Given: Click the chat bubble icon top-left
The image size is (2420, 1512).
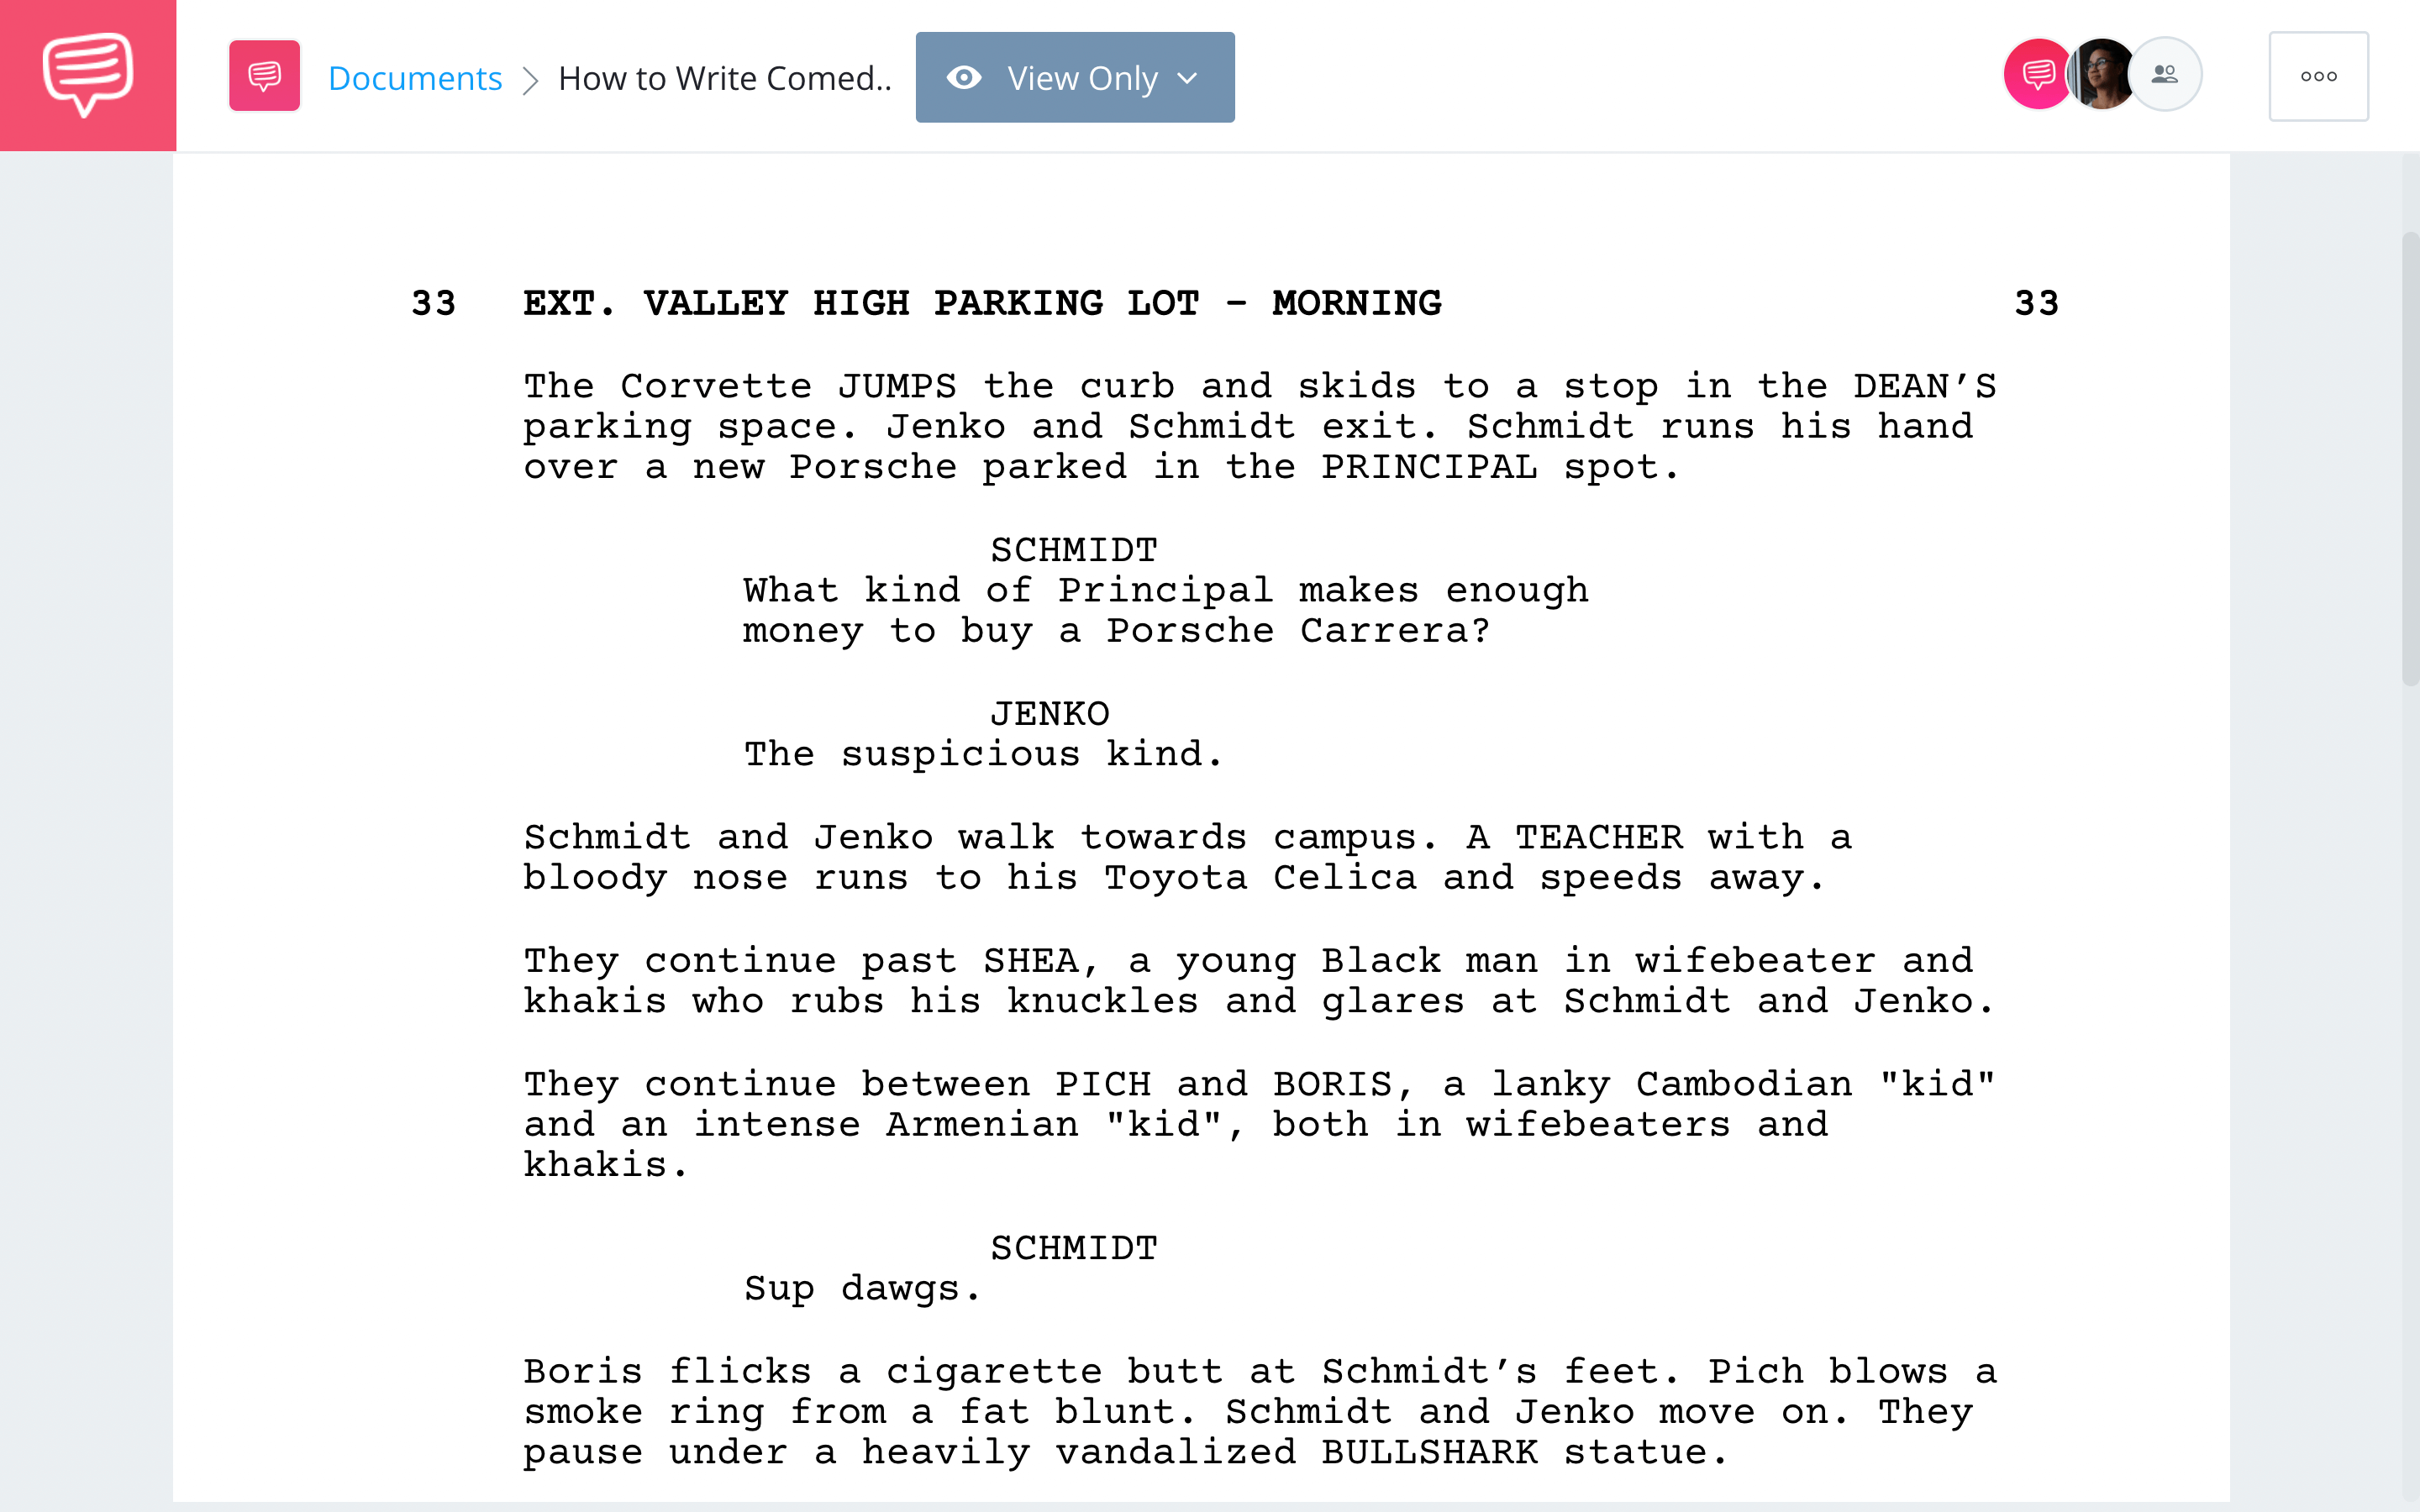Looking at the screenshot, I should point(87,76).
